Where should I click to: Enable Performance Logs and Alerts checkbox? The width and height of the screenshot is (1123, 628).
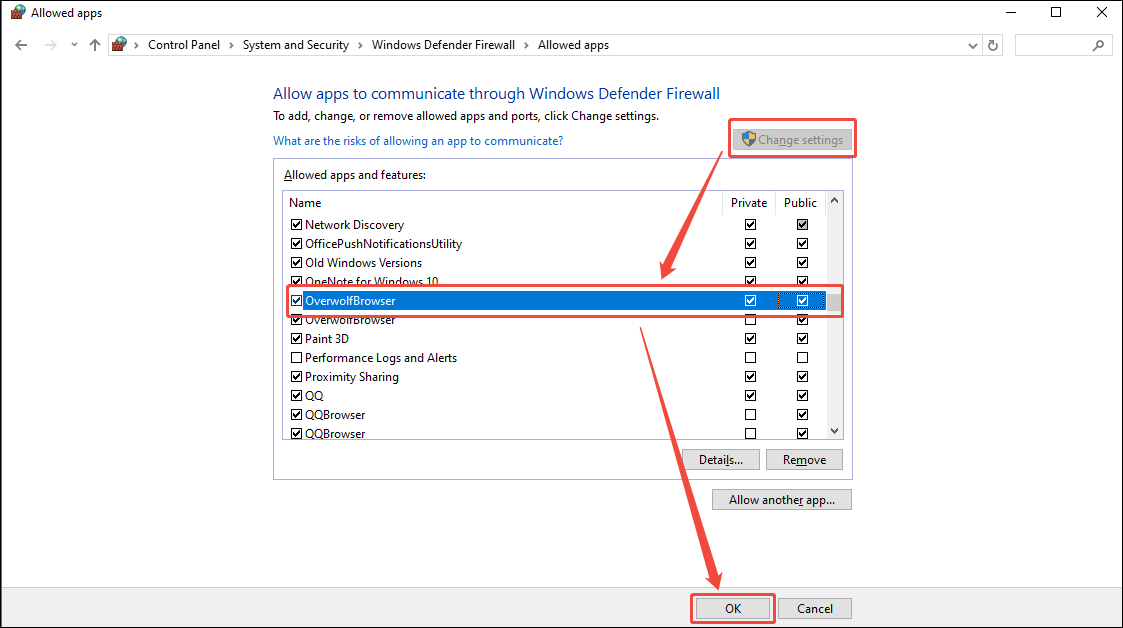[297, 357]
